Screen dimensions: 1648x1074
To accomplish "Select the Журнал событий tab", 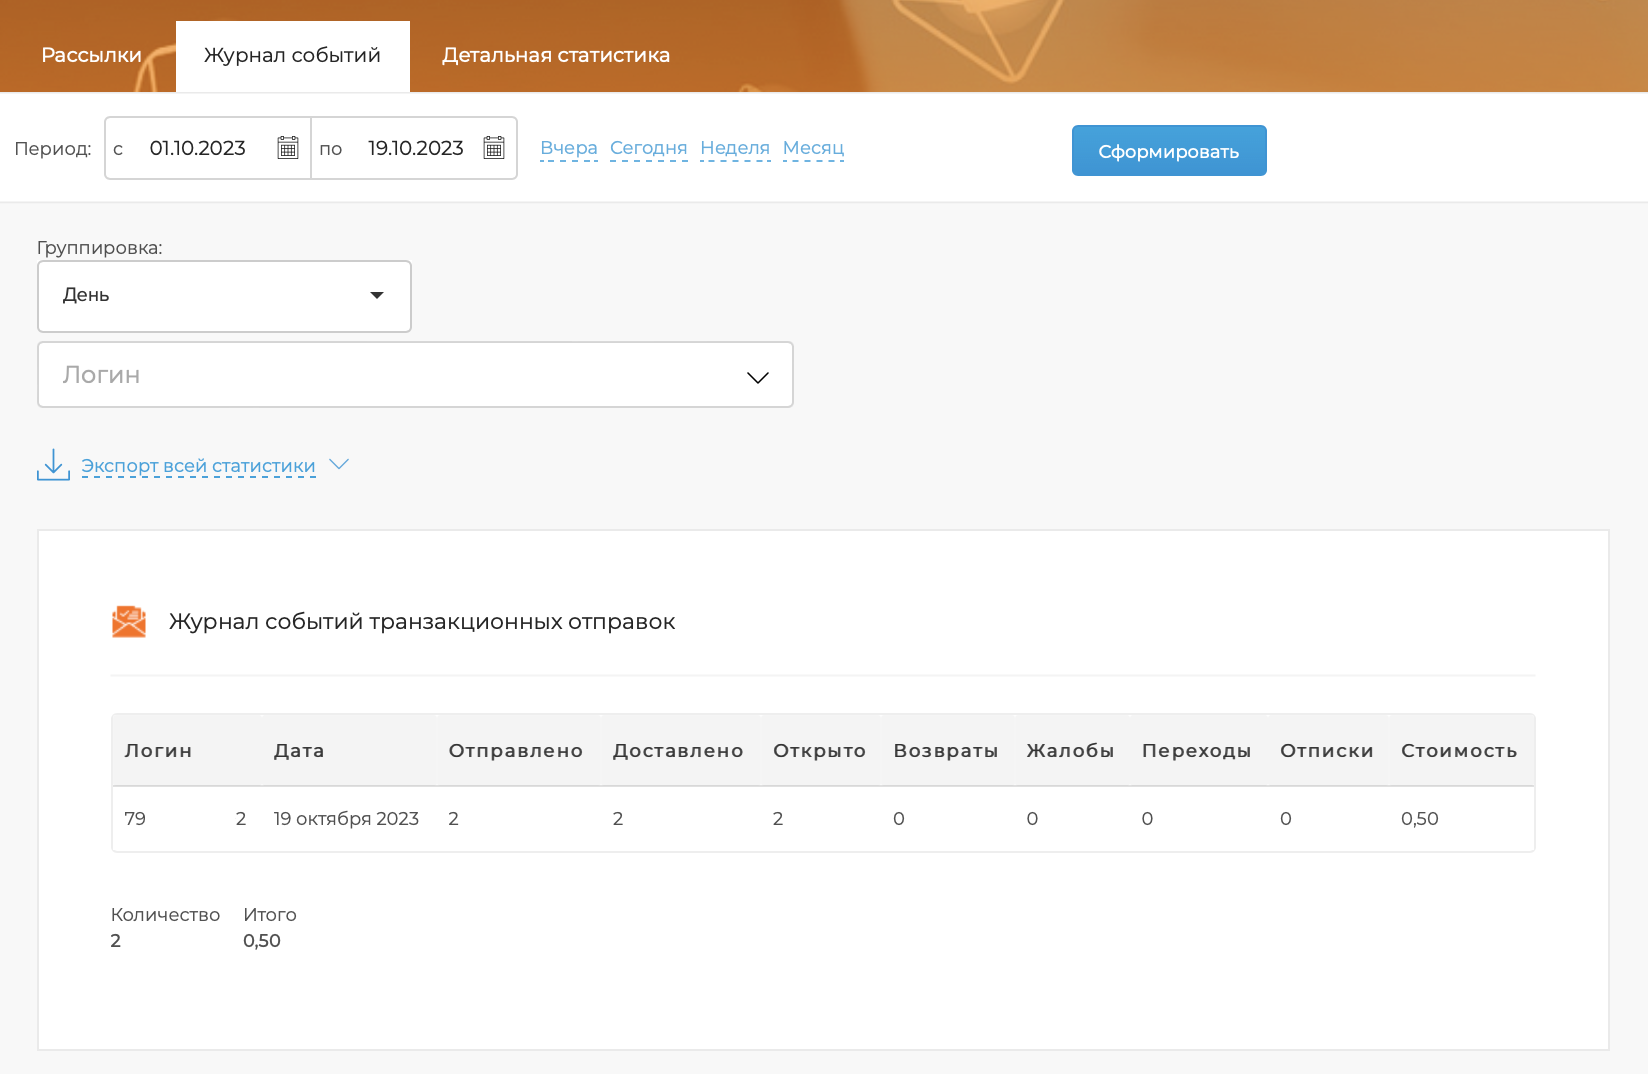I will 292,55.
